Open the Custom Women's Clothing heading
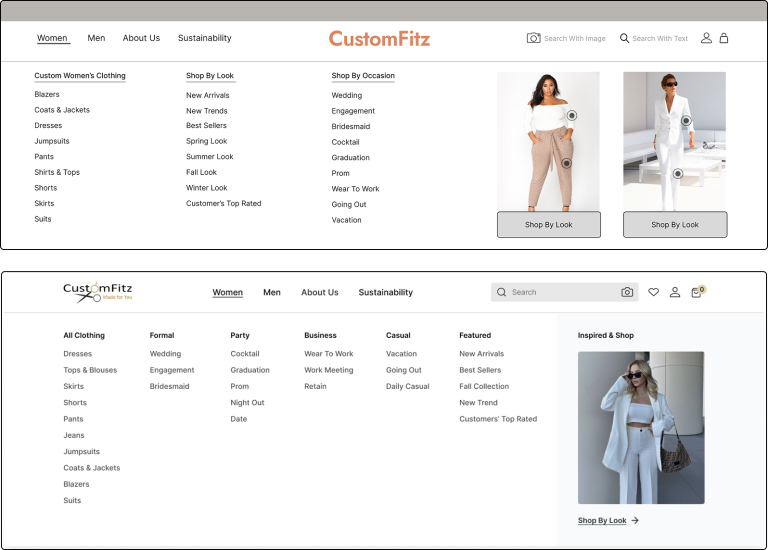Image resolution: width=768 pixels, height=550 pixels. 80,75
